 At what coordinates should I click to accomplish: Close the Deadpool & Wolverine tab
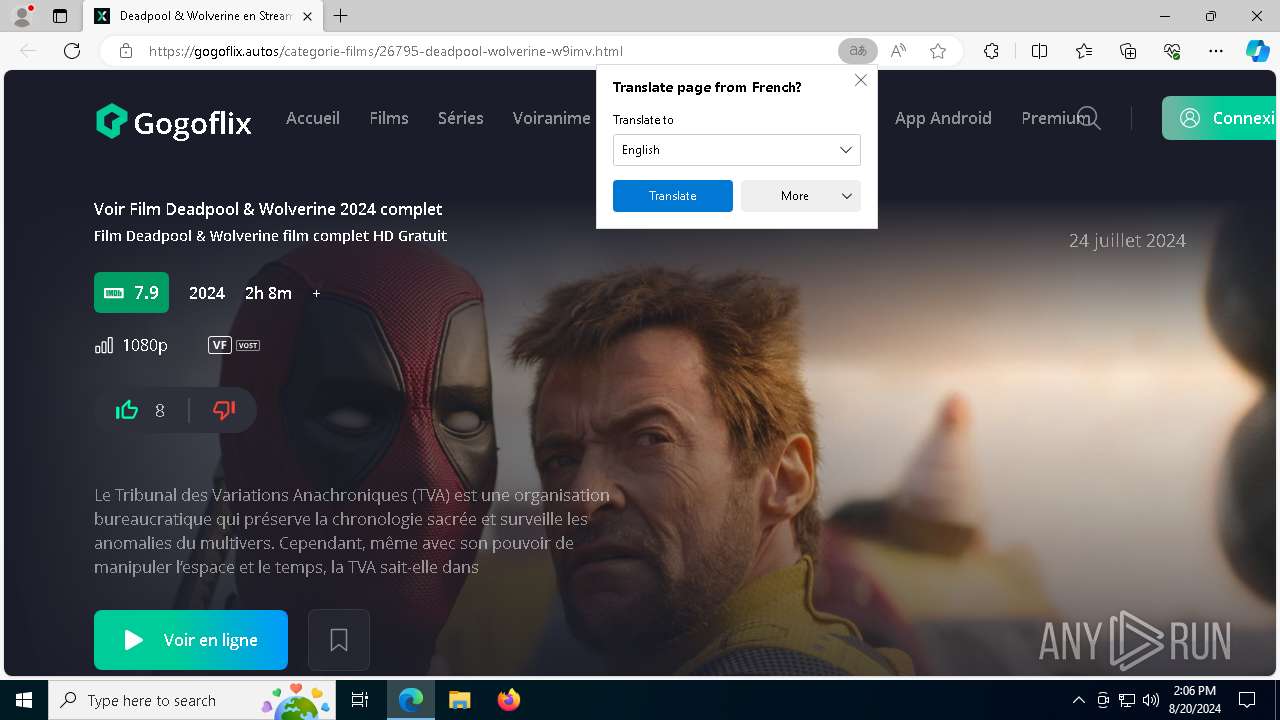coord(308,16)
